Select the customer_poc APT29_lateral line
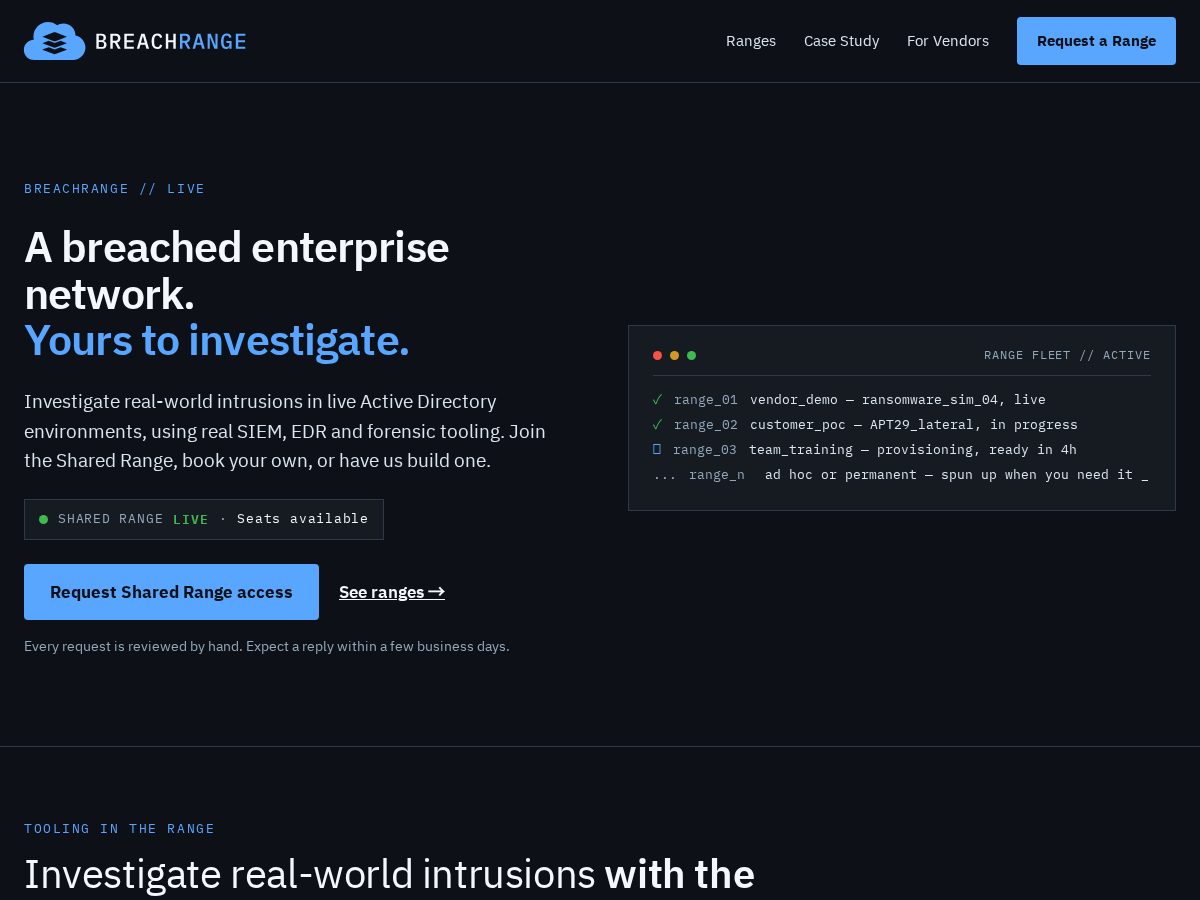Viewport: 1200px width, 900px height. tap(865, 425)
